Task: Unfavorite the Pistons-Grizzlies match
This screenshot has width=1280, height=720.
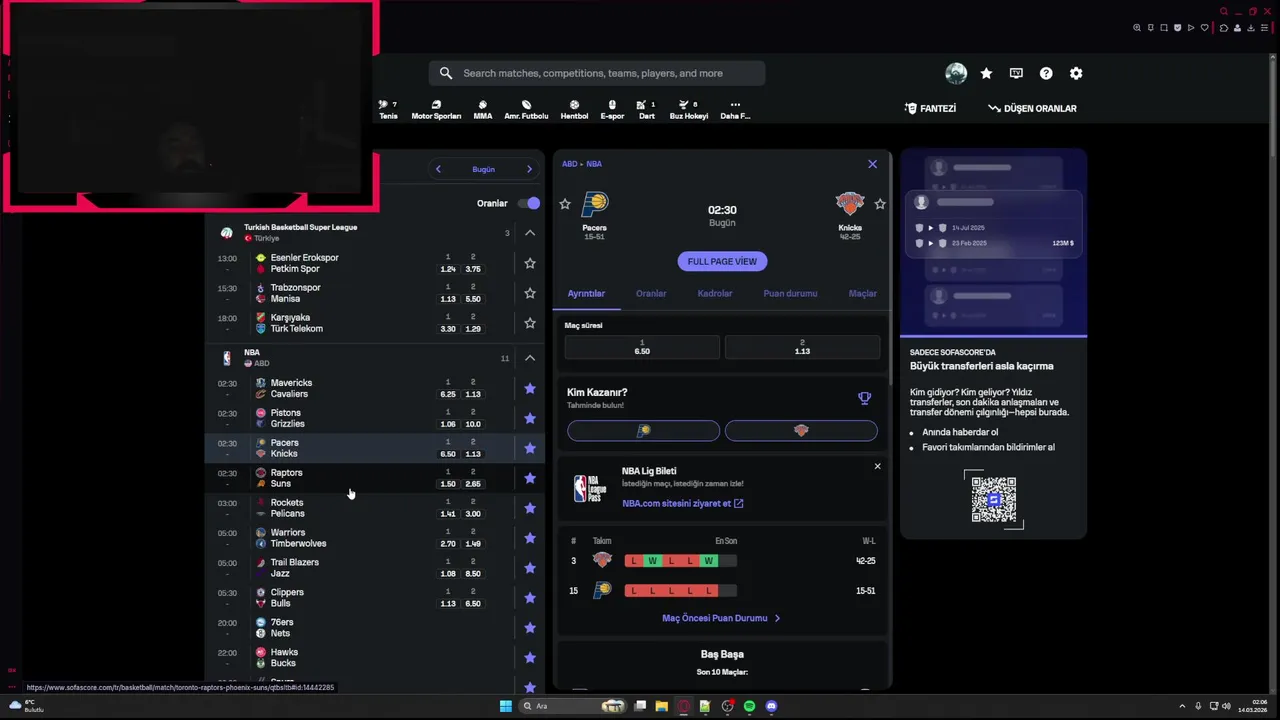Action: click(530, 418)
